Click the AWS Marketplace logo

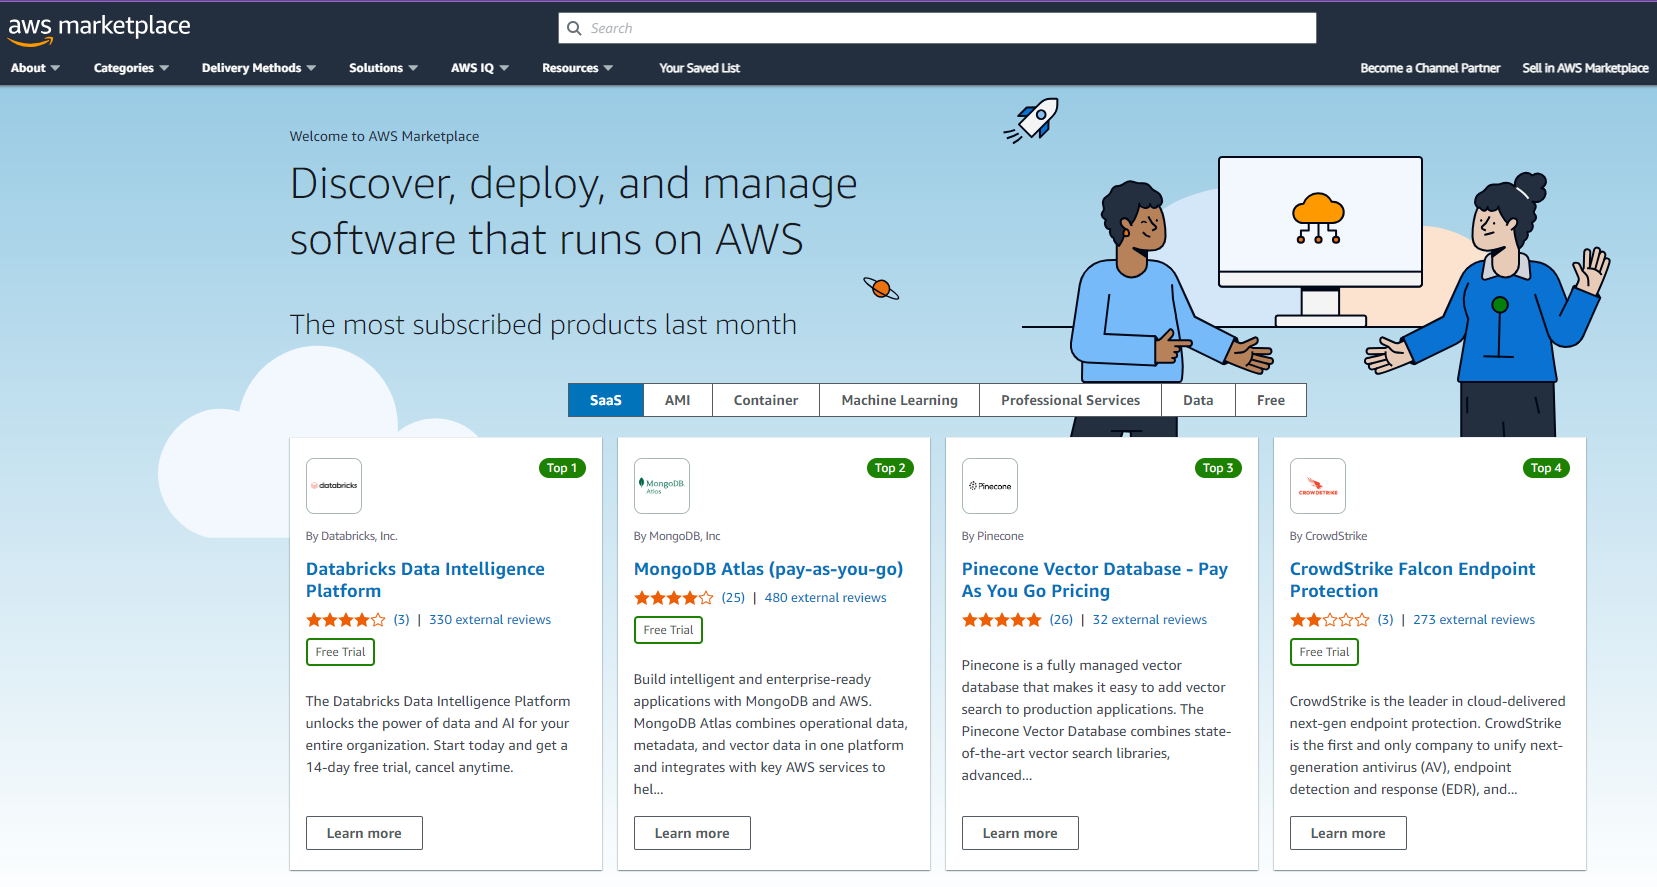(99, 28)
